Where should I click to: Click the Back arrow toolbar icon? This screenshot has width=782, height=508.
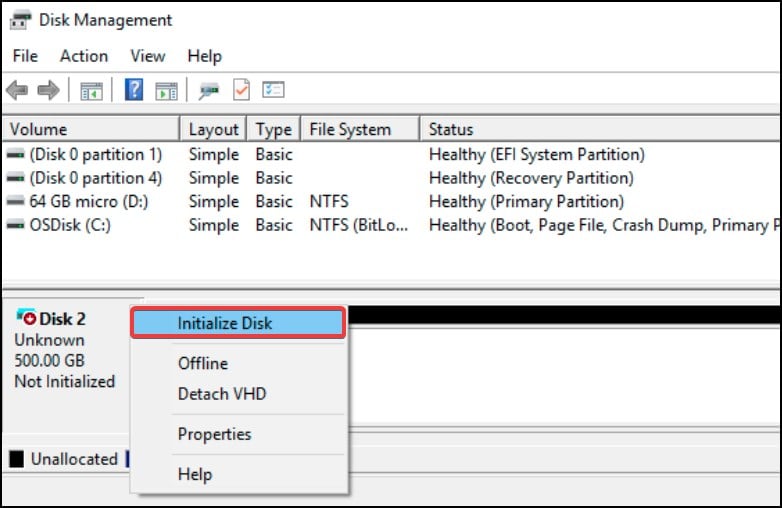[17, 90]
